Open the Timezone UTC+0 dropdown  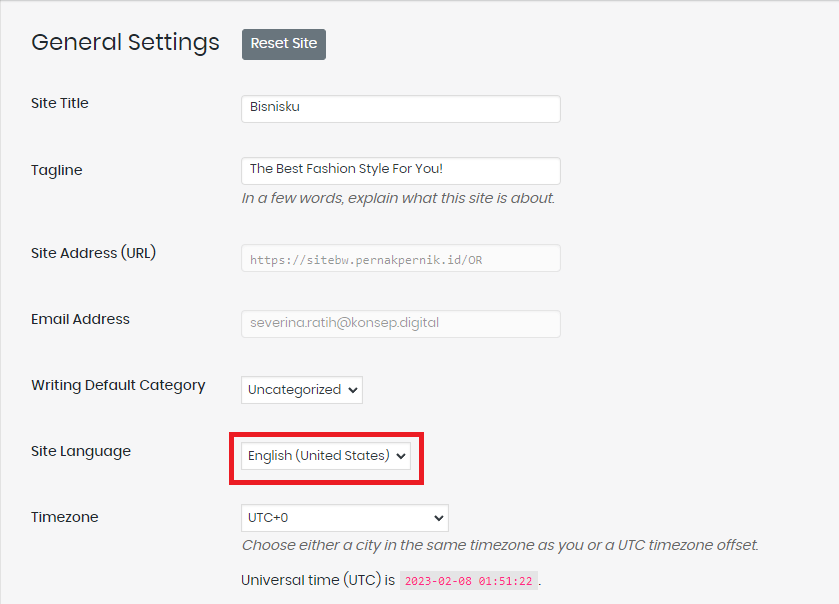coord(344,518)
